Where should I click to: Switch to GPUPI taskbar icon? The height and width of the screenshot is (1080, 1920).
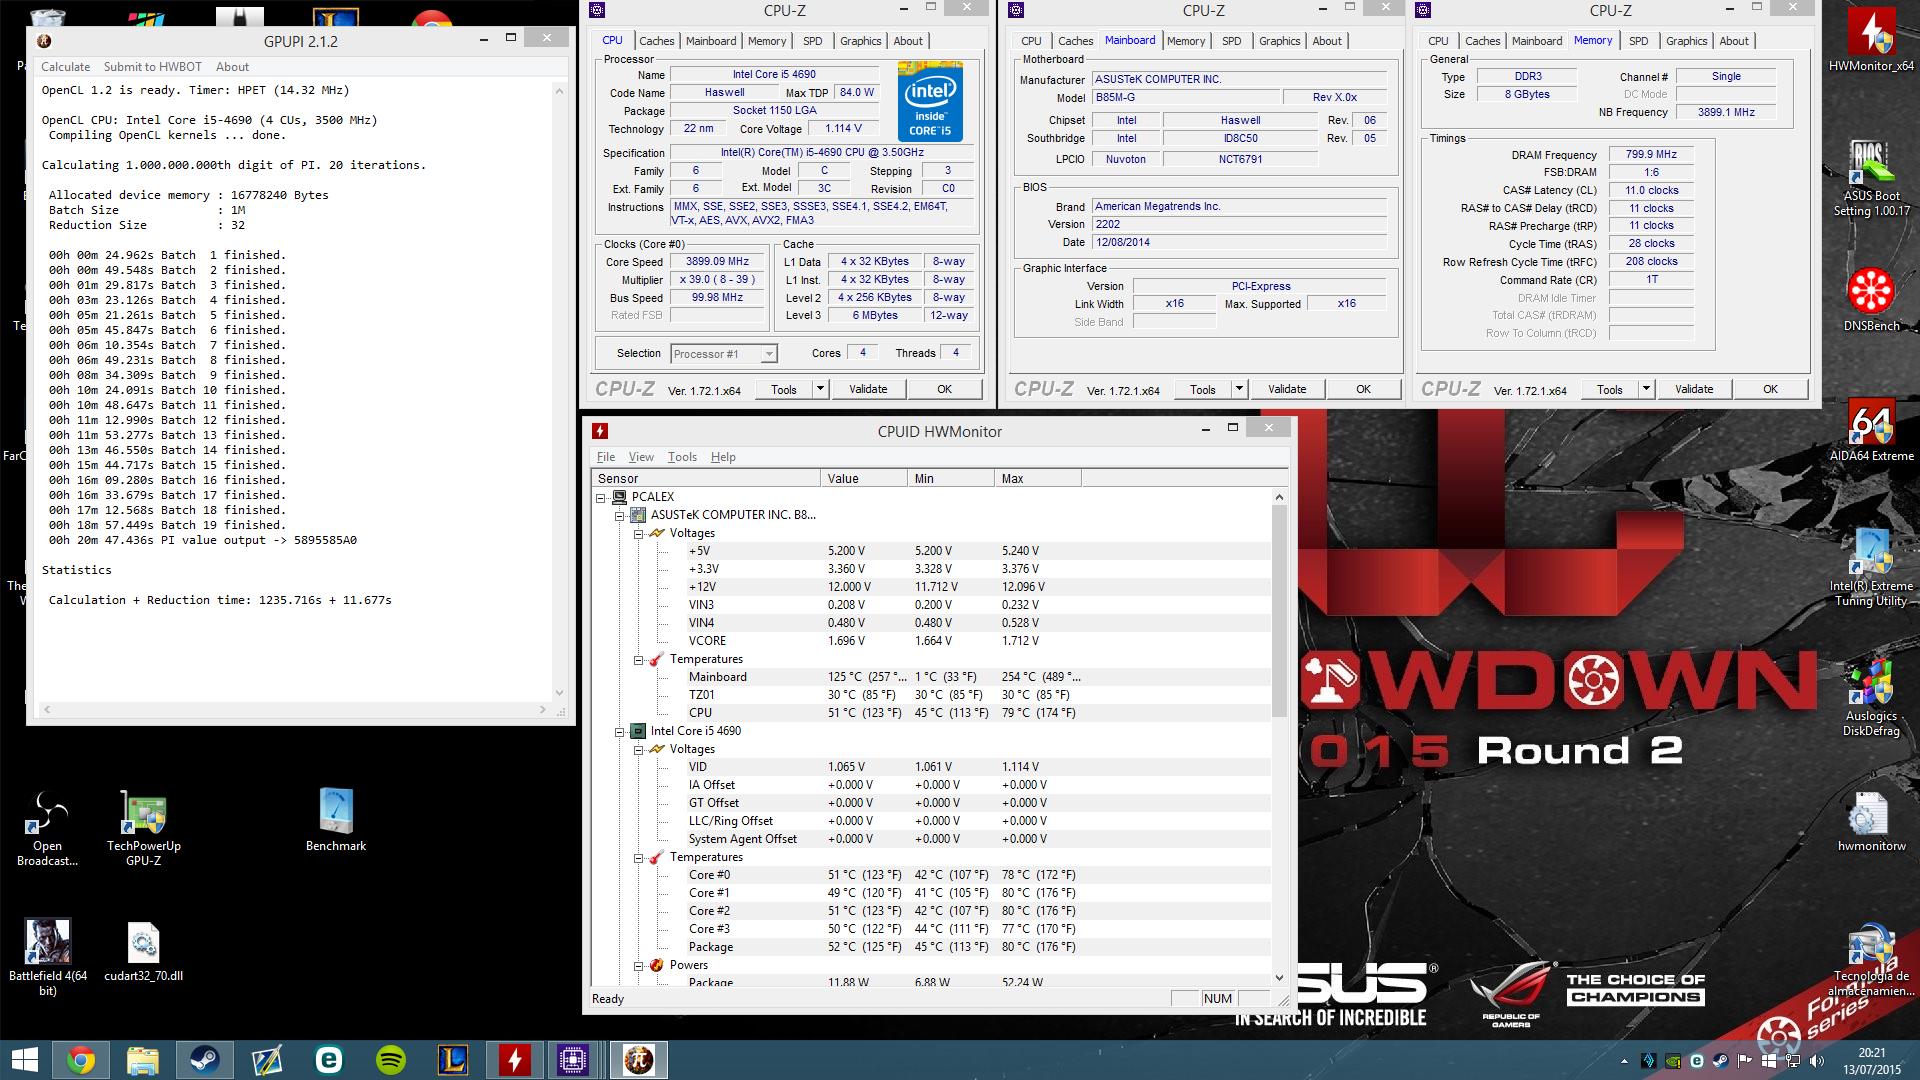tap(638, 1060)
